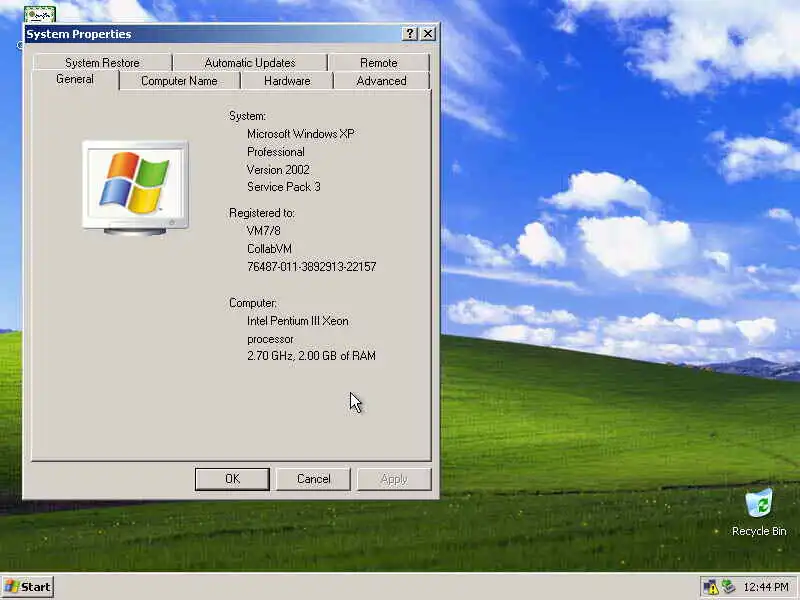Screen dimensions: 800x600
Task: Switch to the Automatic Updates tab
Action: [x=250, y=63]
